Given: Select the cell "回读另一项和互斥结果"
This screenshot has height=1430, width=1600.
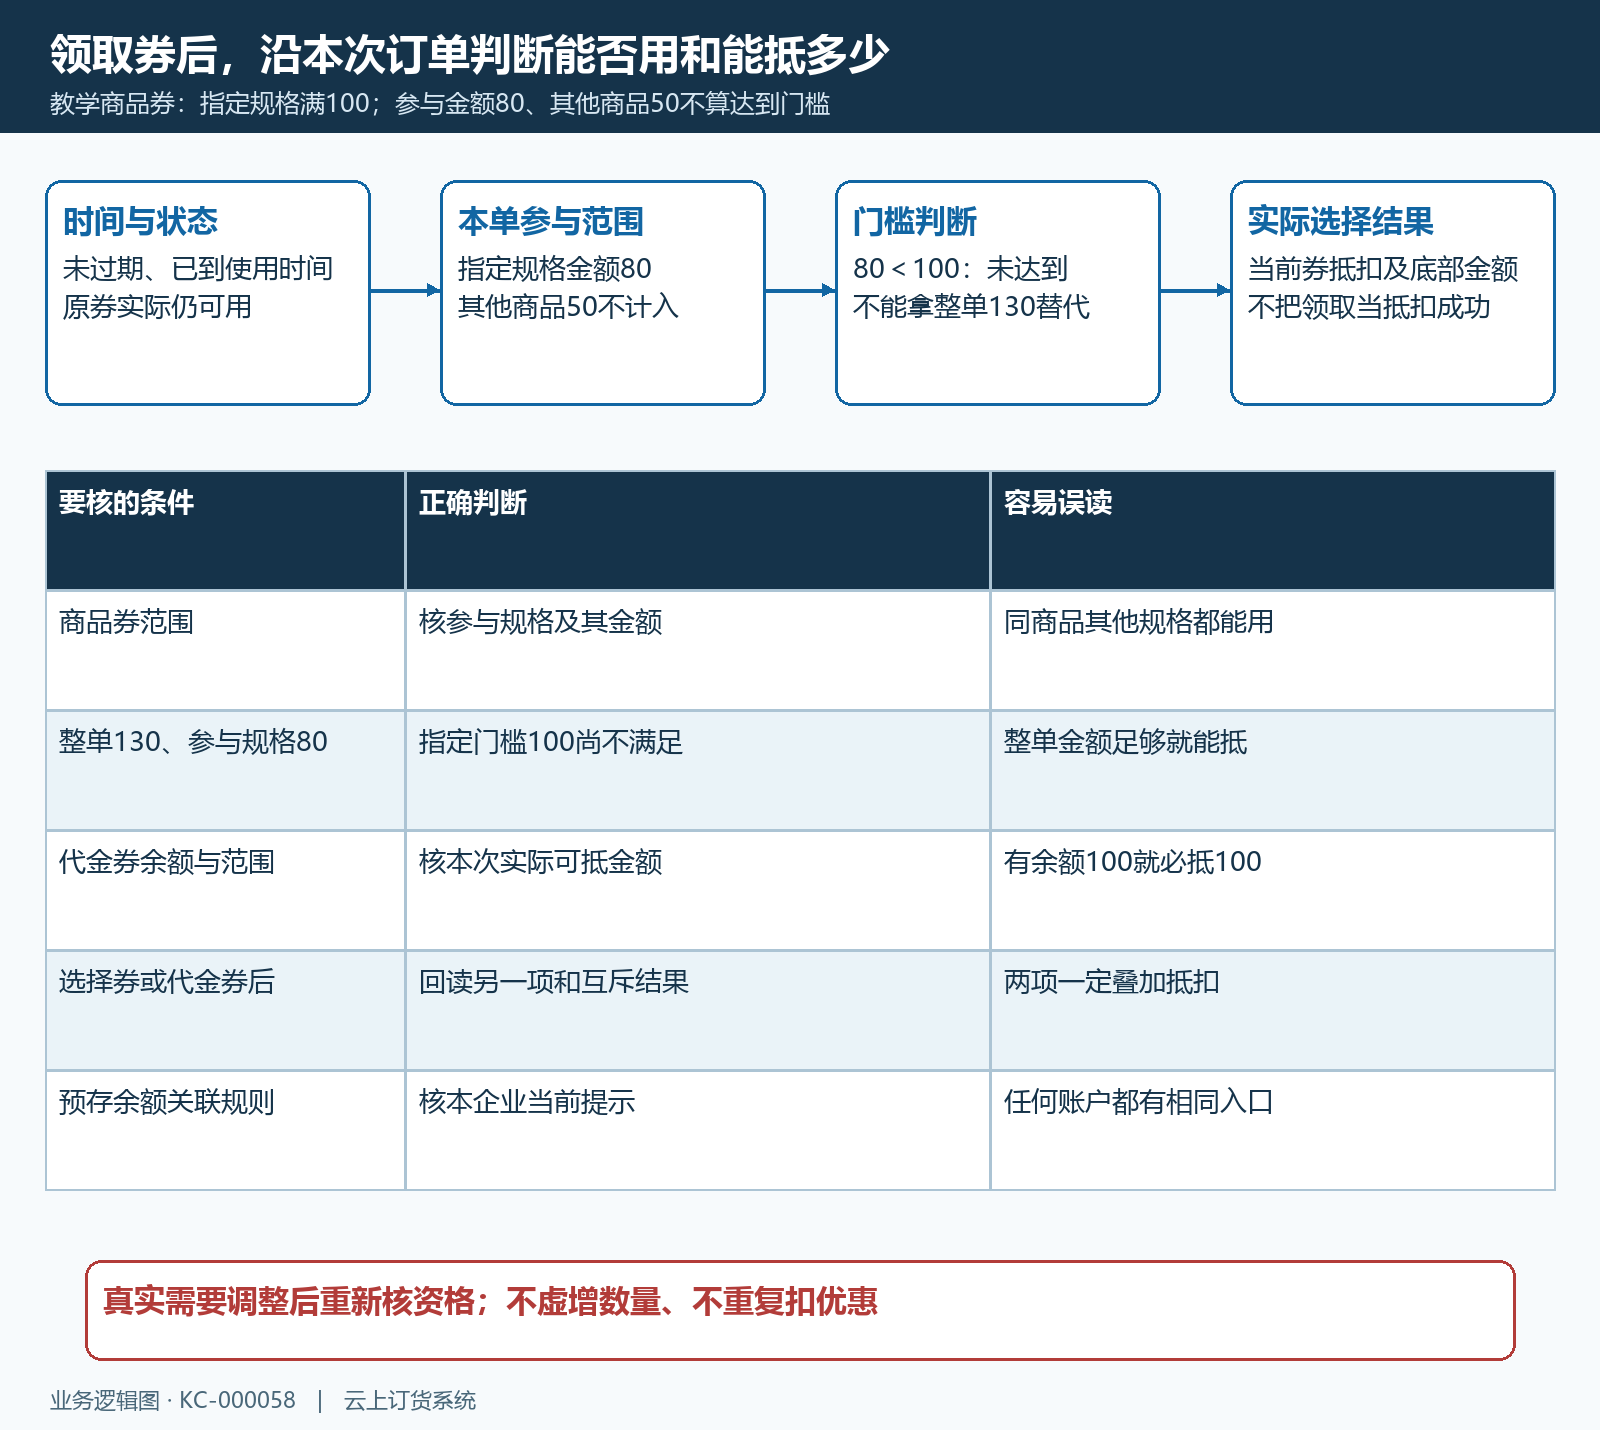Looking at the screenshot, I should coord(697,1010).
